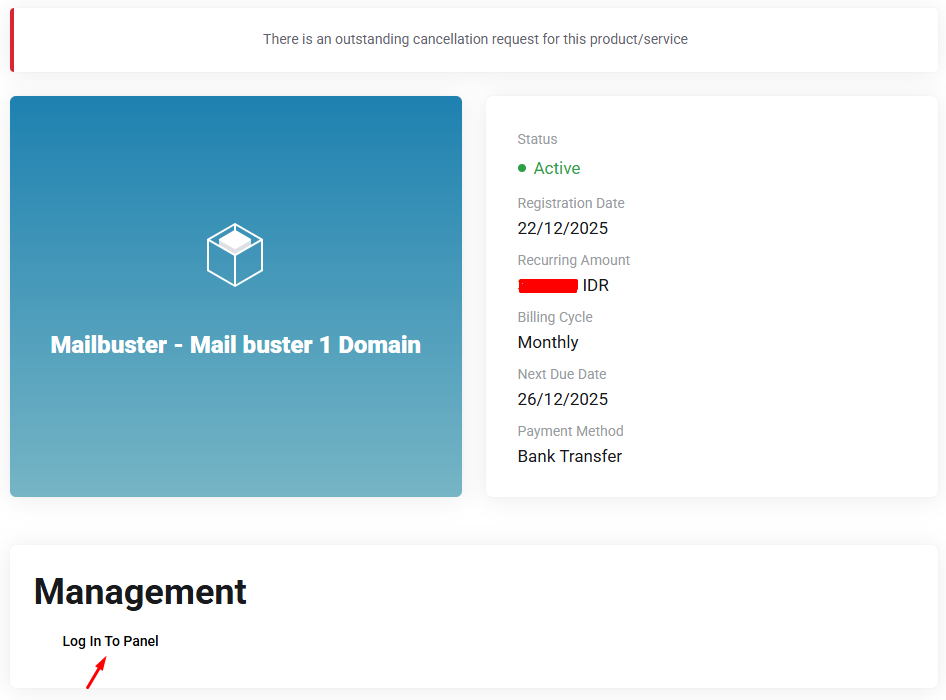Click the Billing Cycle label
946x700 pixels.
554,317
